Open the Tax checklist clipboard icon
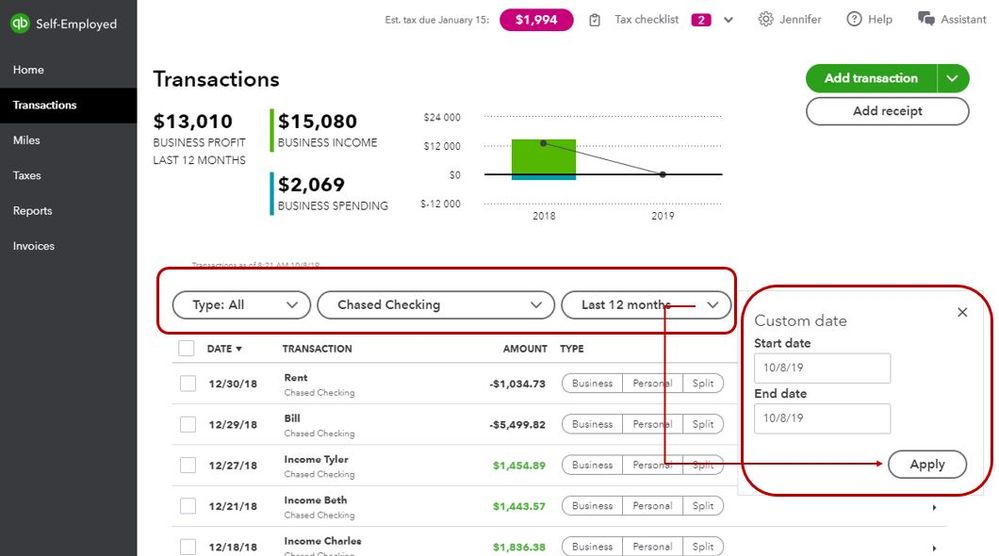Image resolution: width=999 pixels, height=556 pixels. [x=595, y=20]
